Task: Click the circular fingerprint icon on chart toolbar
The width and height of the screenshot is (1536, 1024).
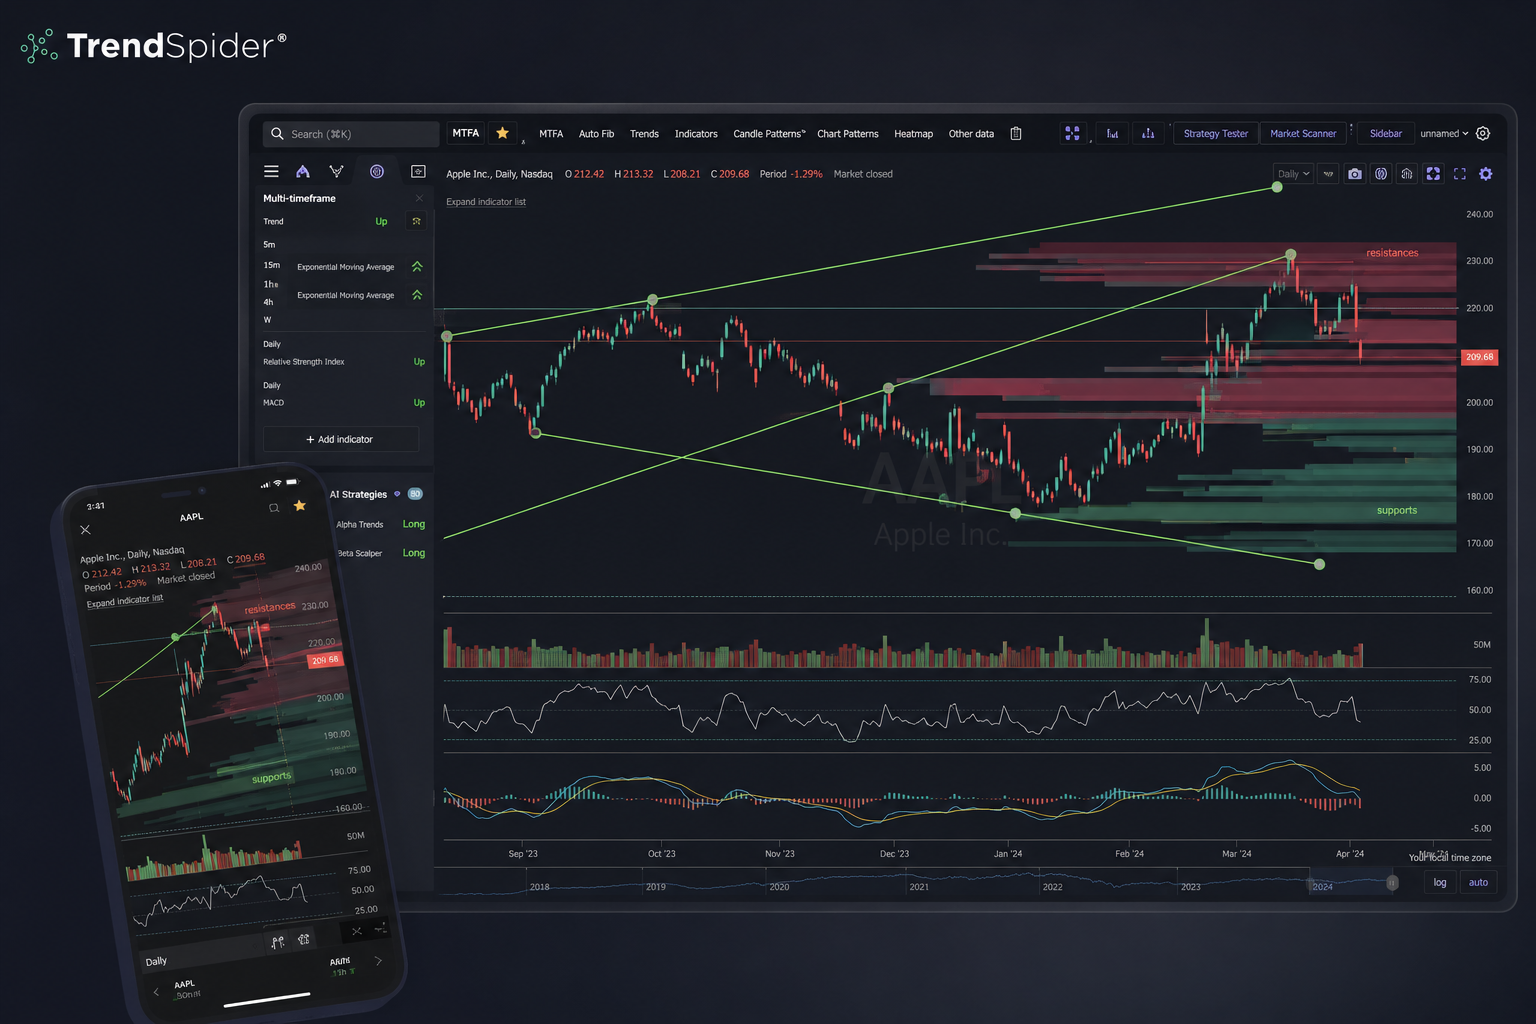Action: (1381, 174)
